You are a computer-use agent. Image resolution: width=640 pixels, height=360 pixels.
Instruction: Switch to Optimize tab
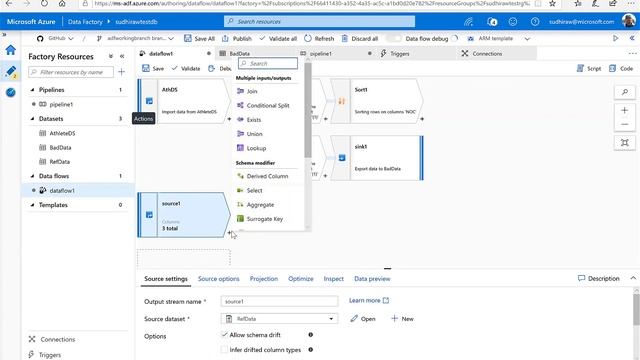pyautogui.click(x=301, y=279)
